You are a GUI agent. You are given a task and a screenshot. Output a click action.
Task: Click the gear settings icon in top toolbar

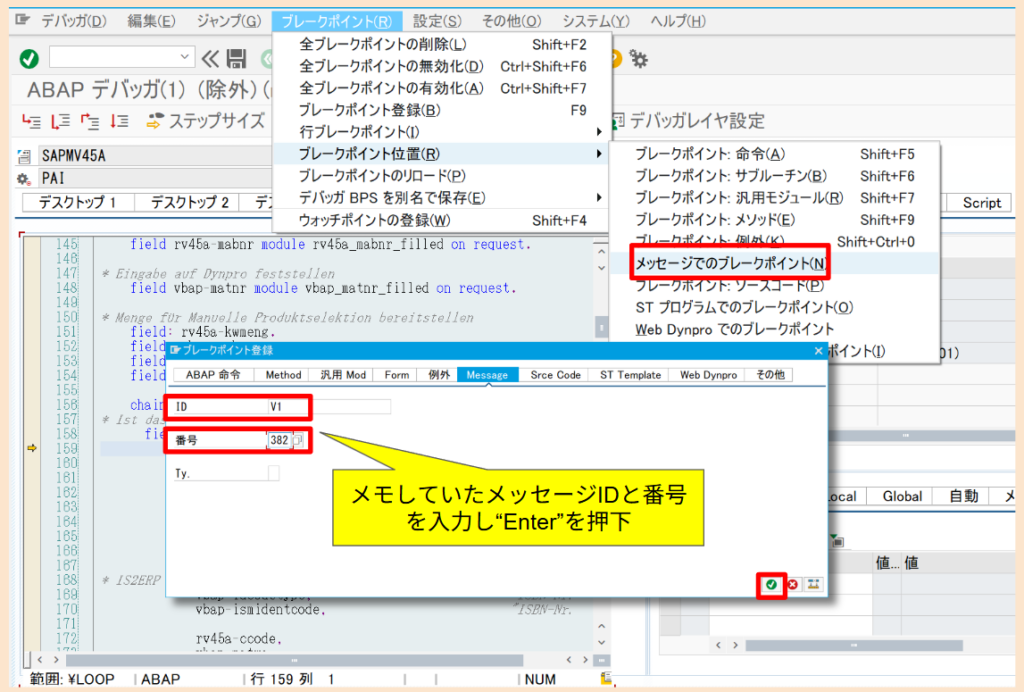pyautogui.click(x=639, y=59)
